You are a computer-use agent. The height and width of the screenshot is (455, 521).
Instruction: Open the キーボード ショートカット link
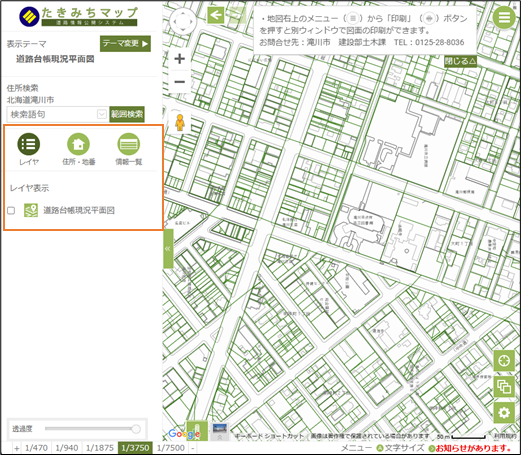click(x=269, y=436)
